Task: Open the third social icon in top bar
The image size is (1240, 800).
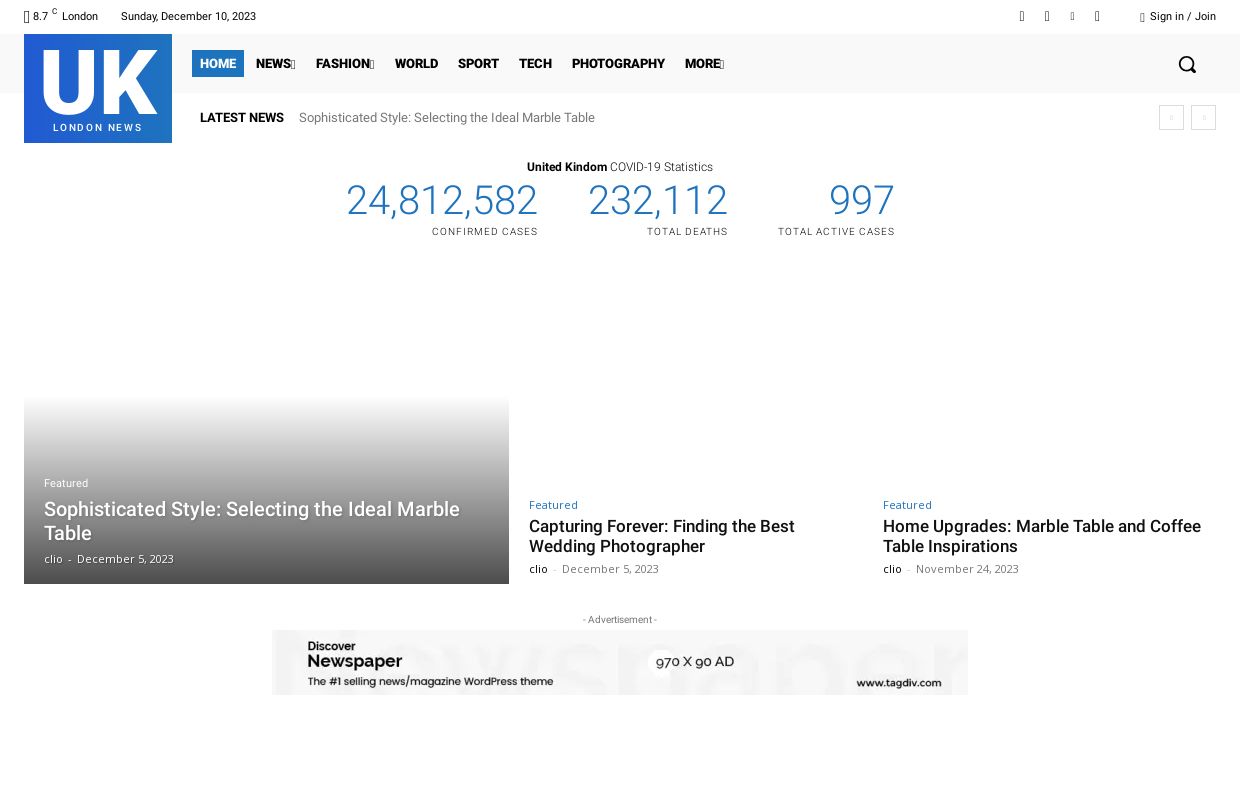Action: [x=1072, y=16]
